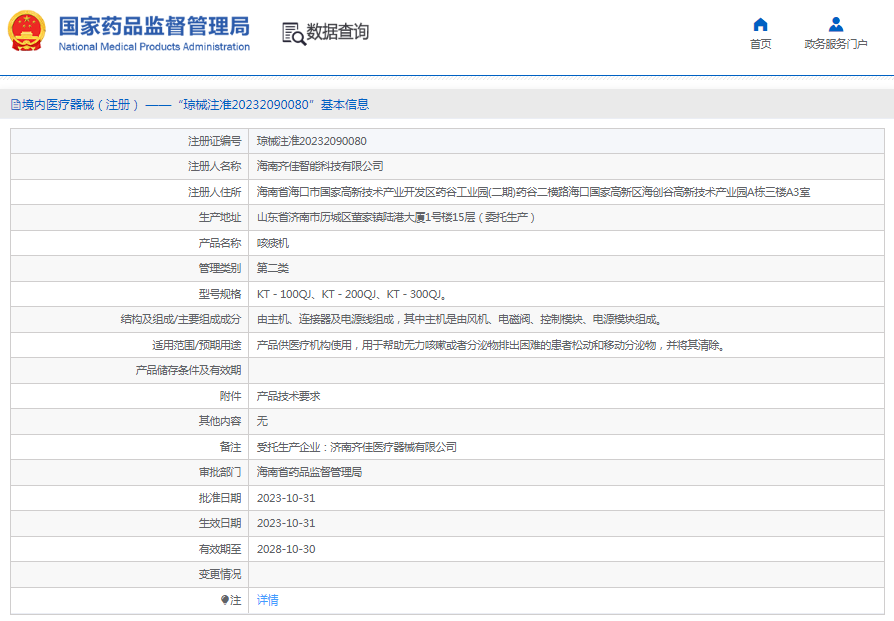Click the 适用范围/预期用途 label
894x621 pixels.
pos(197,345)
